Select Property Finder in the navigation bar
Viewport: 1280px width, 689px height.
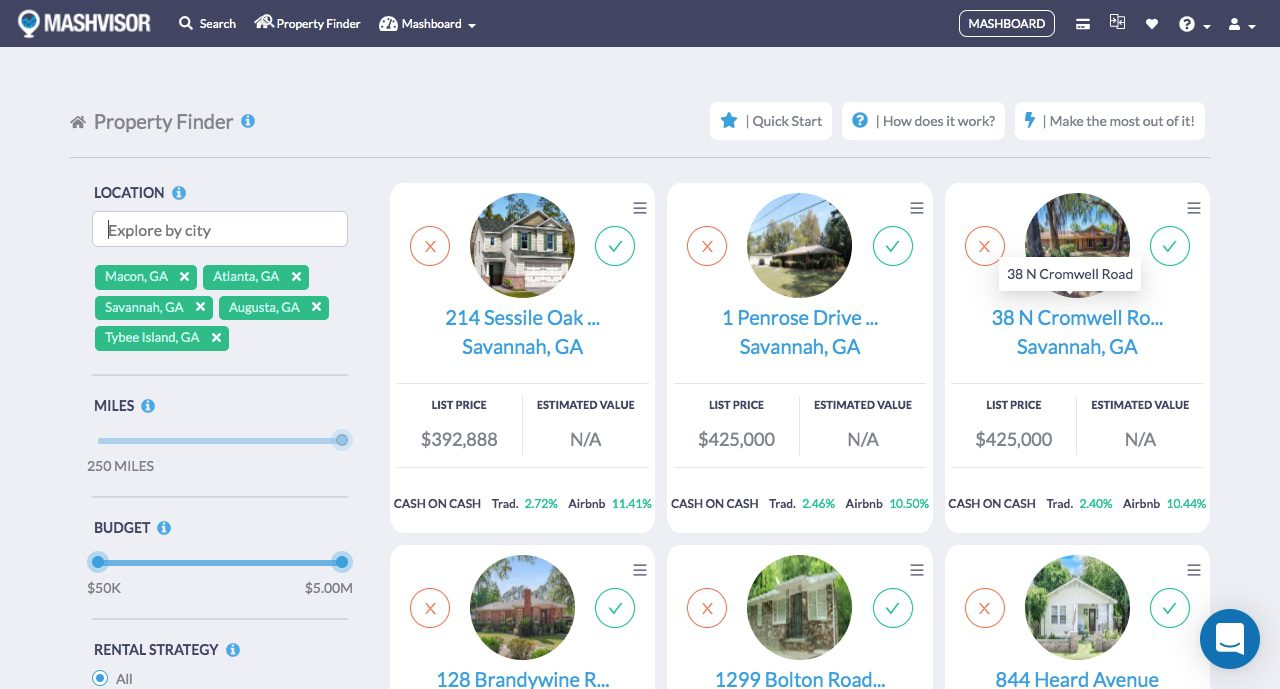307,23
